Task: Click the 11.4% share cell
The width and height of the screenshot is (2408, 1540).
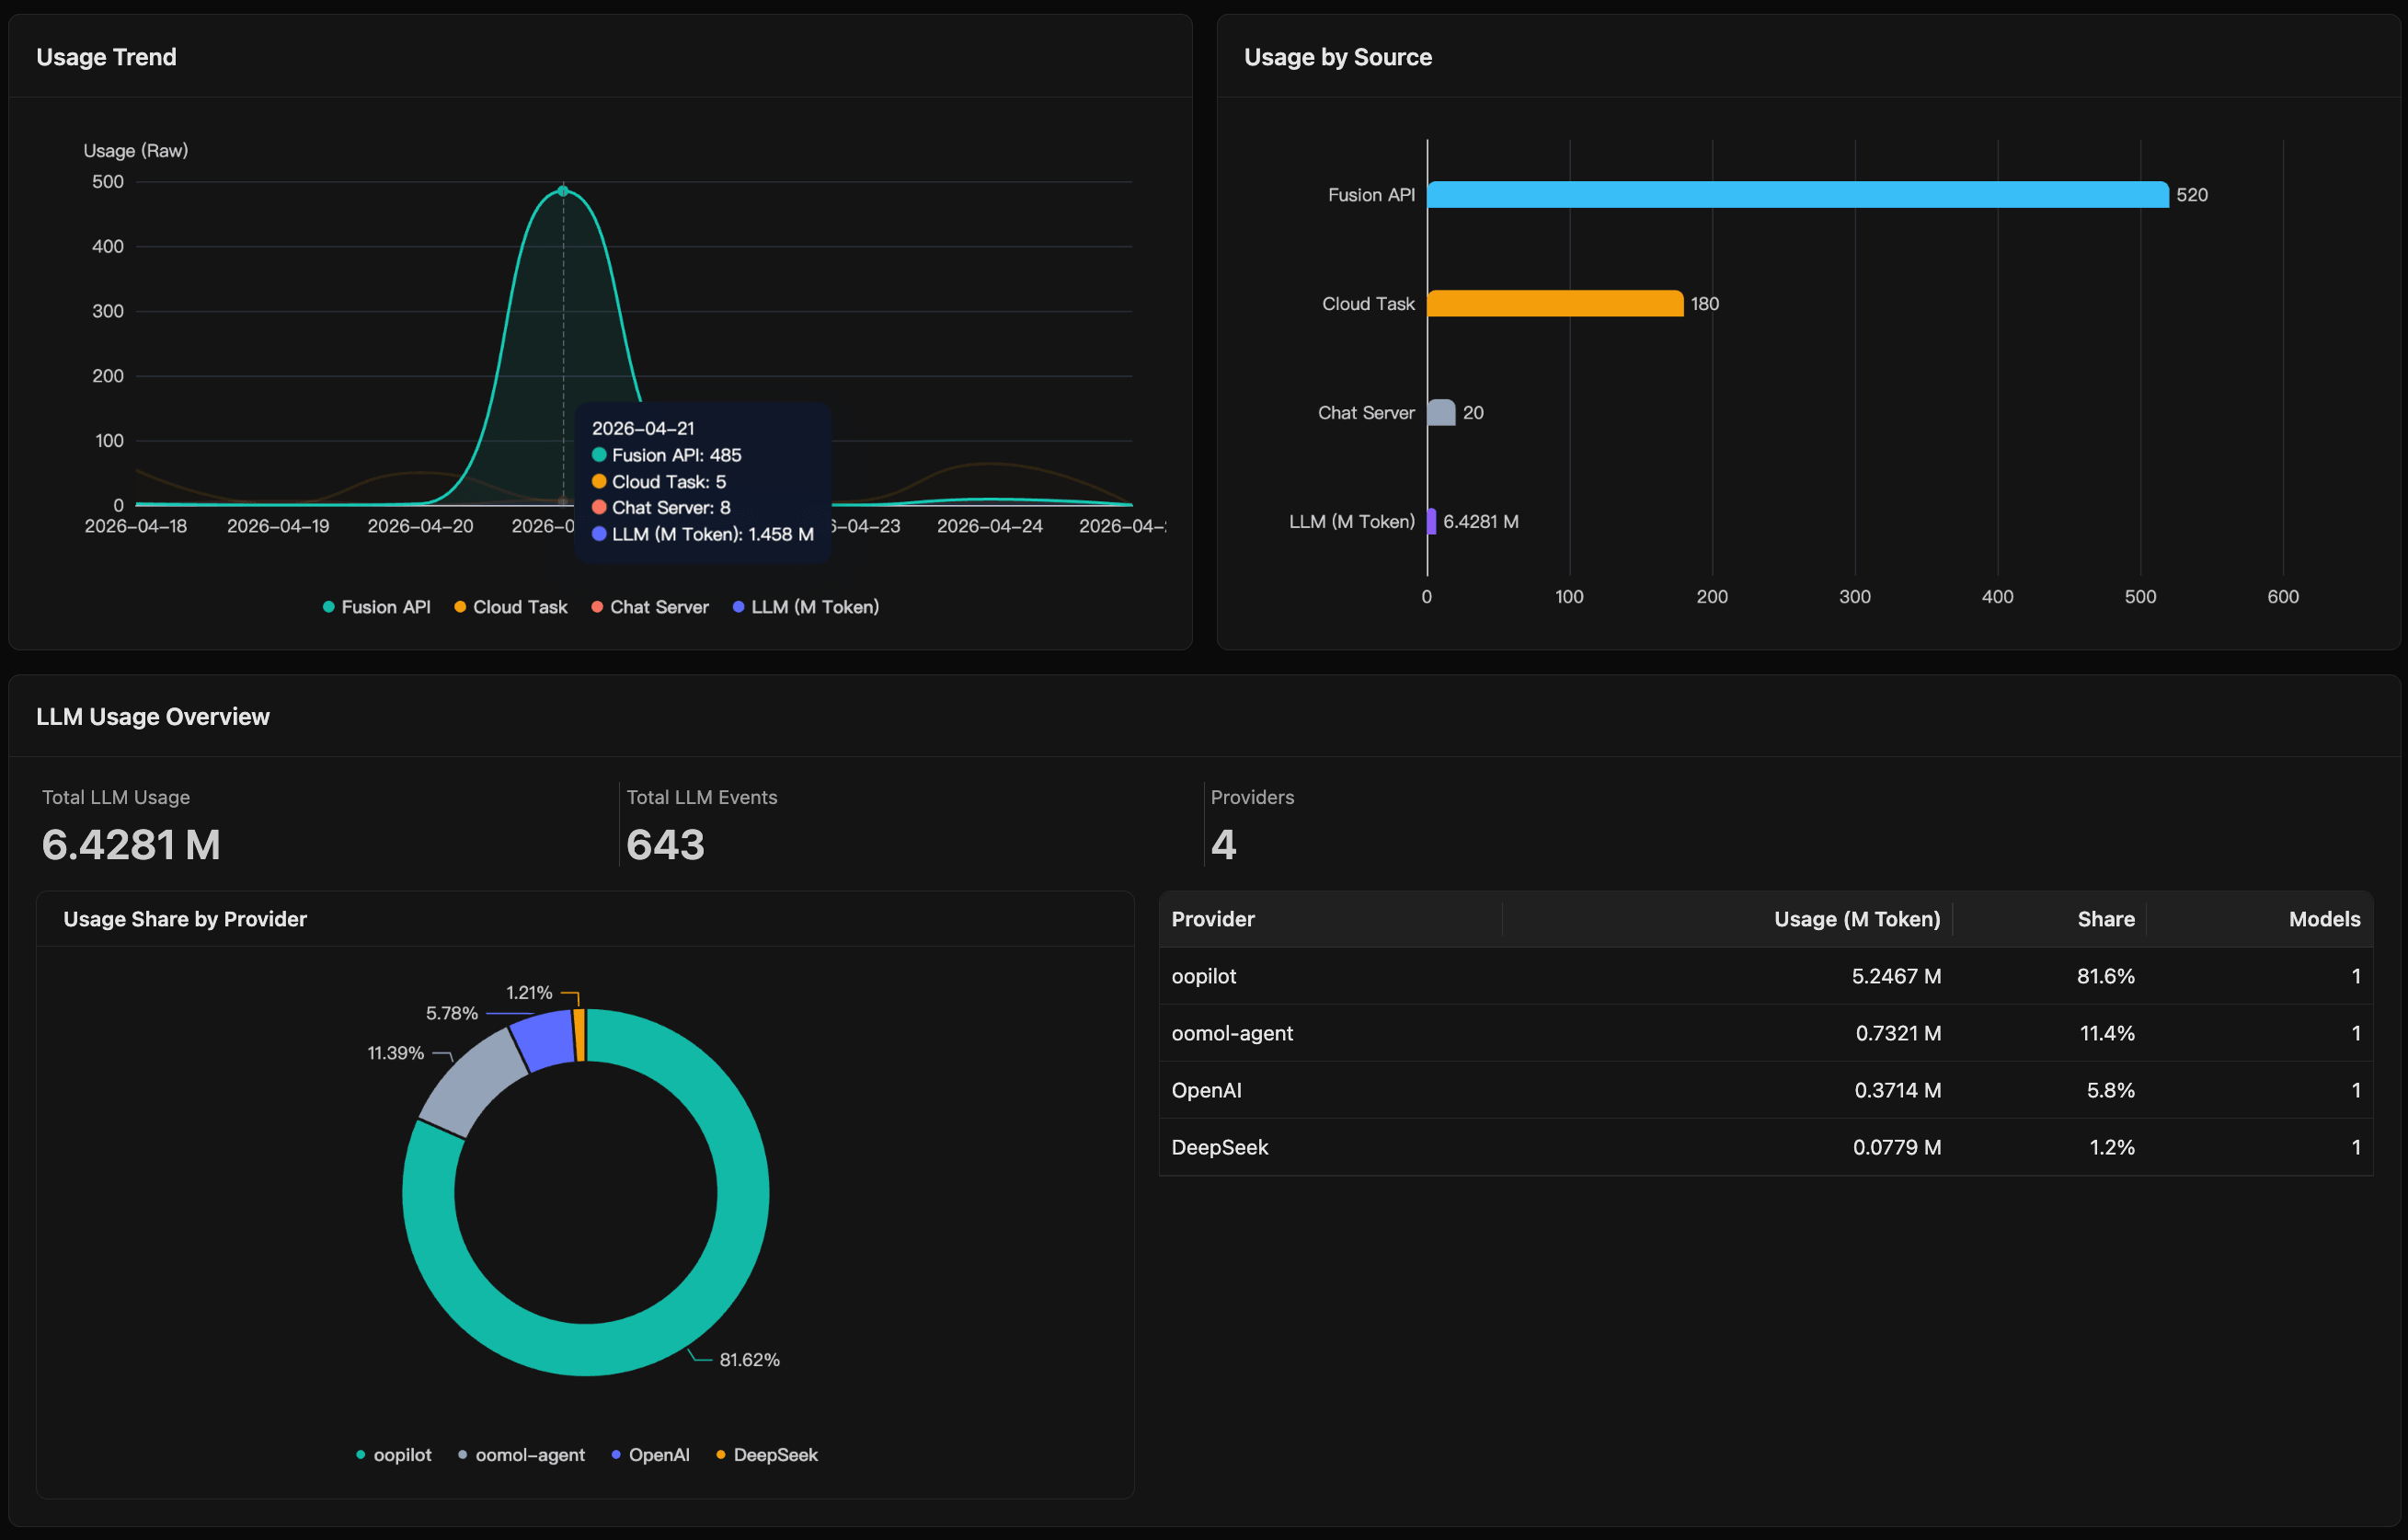Action: (2107, 1033)
